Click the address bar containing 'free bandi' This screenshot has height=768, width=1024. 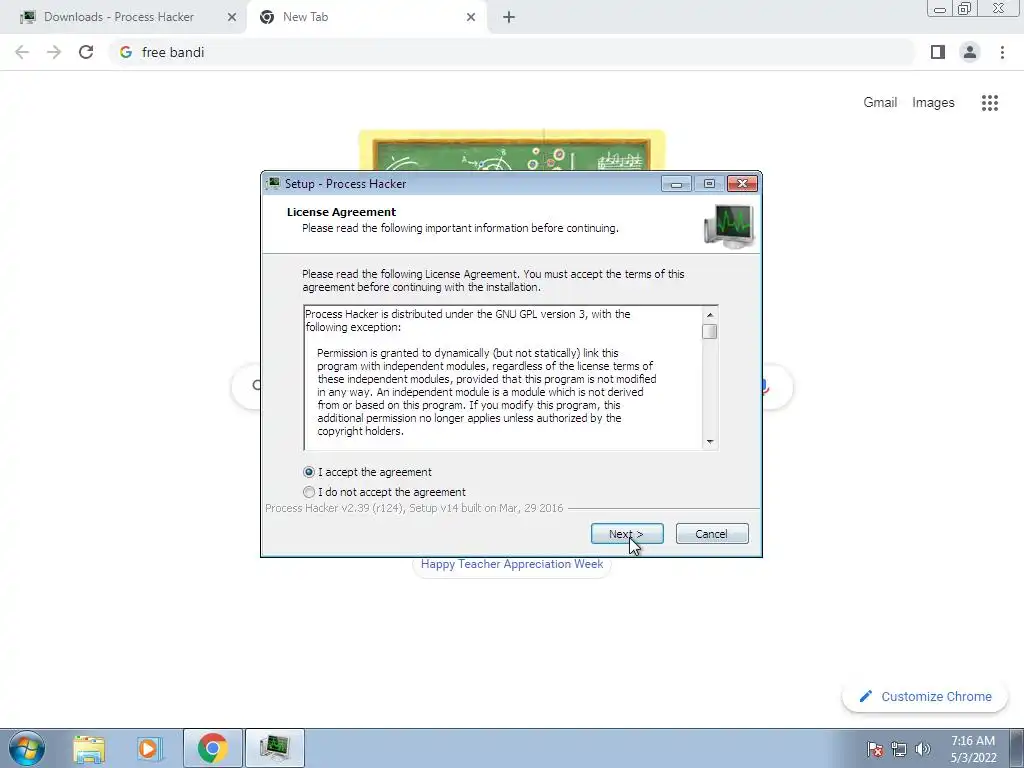tap(511, 52)
